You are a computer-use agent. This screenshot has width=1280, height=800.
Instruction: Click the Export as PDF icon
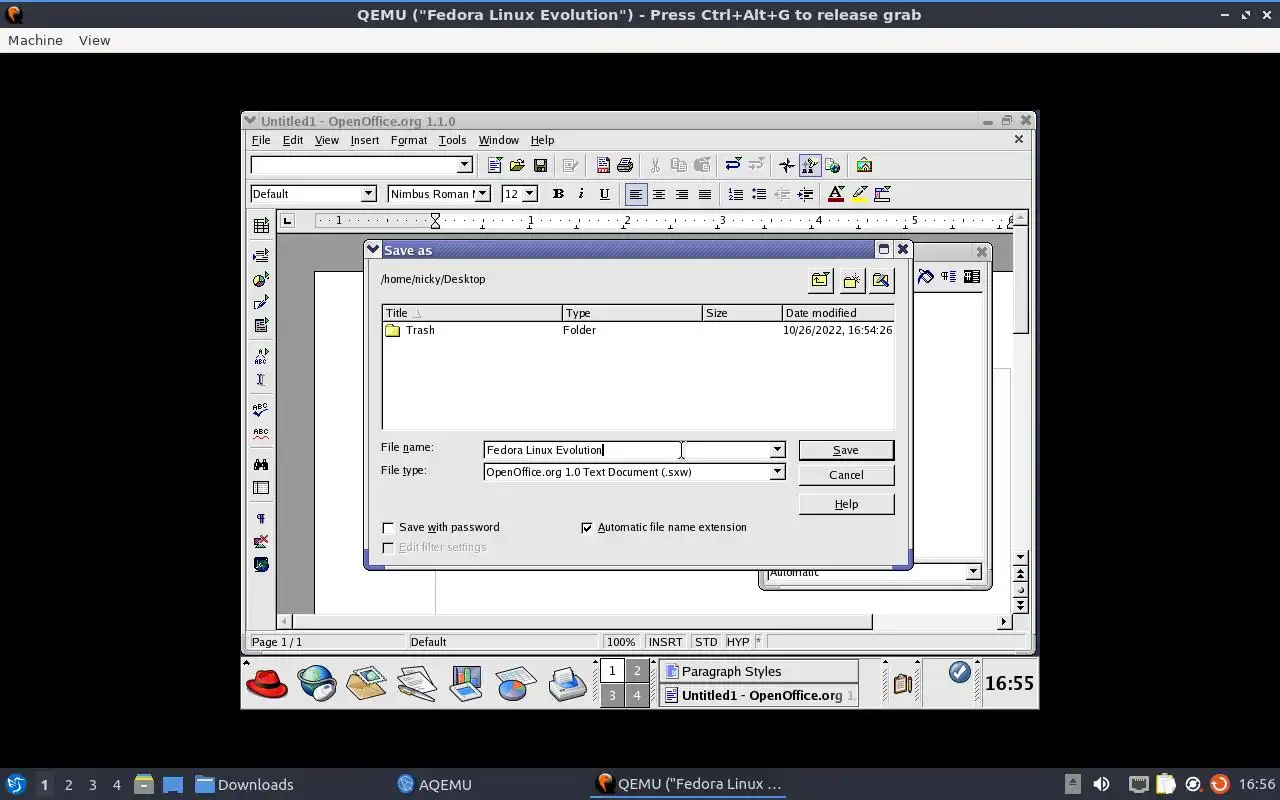click(603, 165)
